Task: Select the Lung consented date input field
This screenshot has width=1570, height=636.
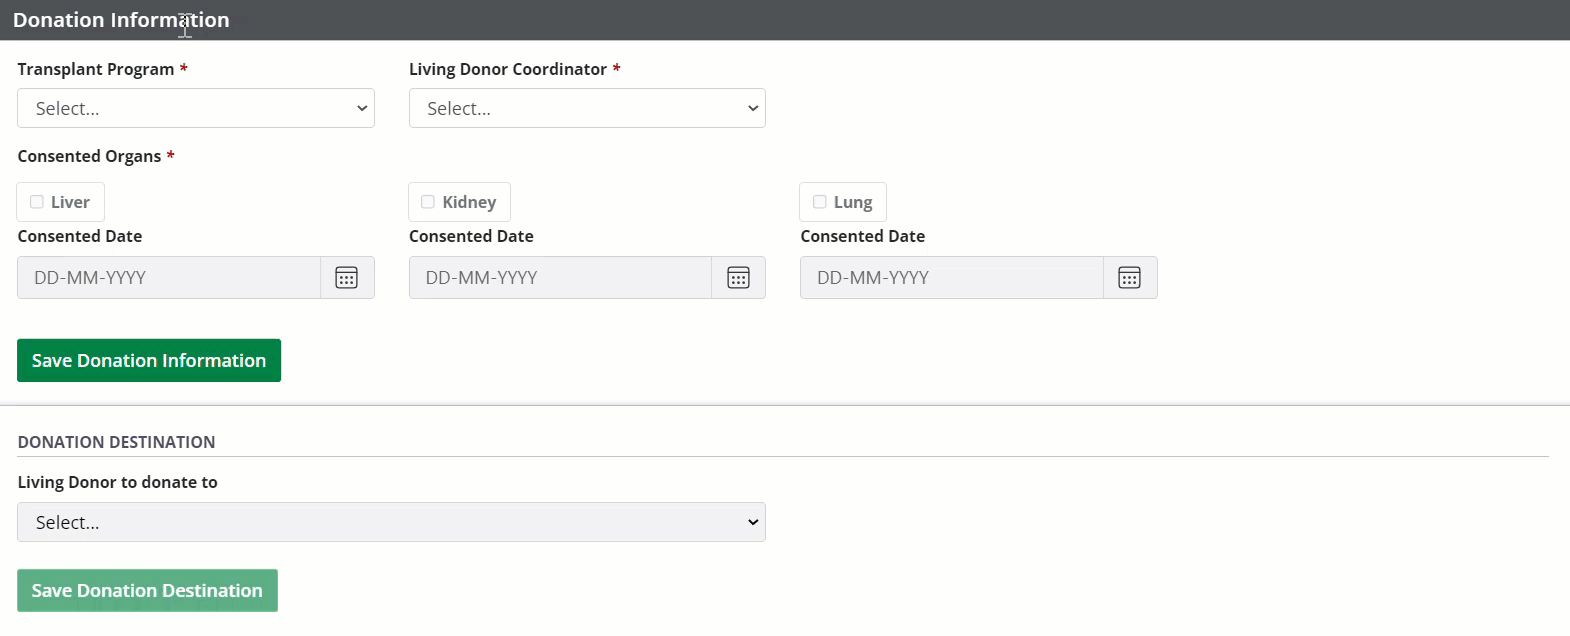Action: point(951,278)
